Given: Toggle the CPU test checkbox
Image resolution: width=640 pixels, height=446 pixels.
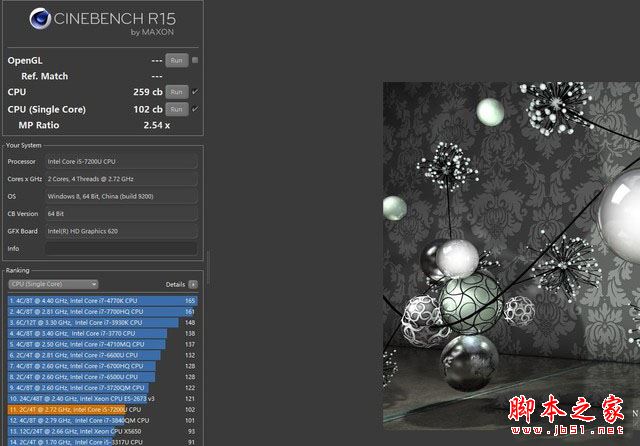Looking at the screenshot, I should coord(195,91).
